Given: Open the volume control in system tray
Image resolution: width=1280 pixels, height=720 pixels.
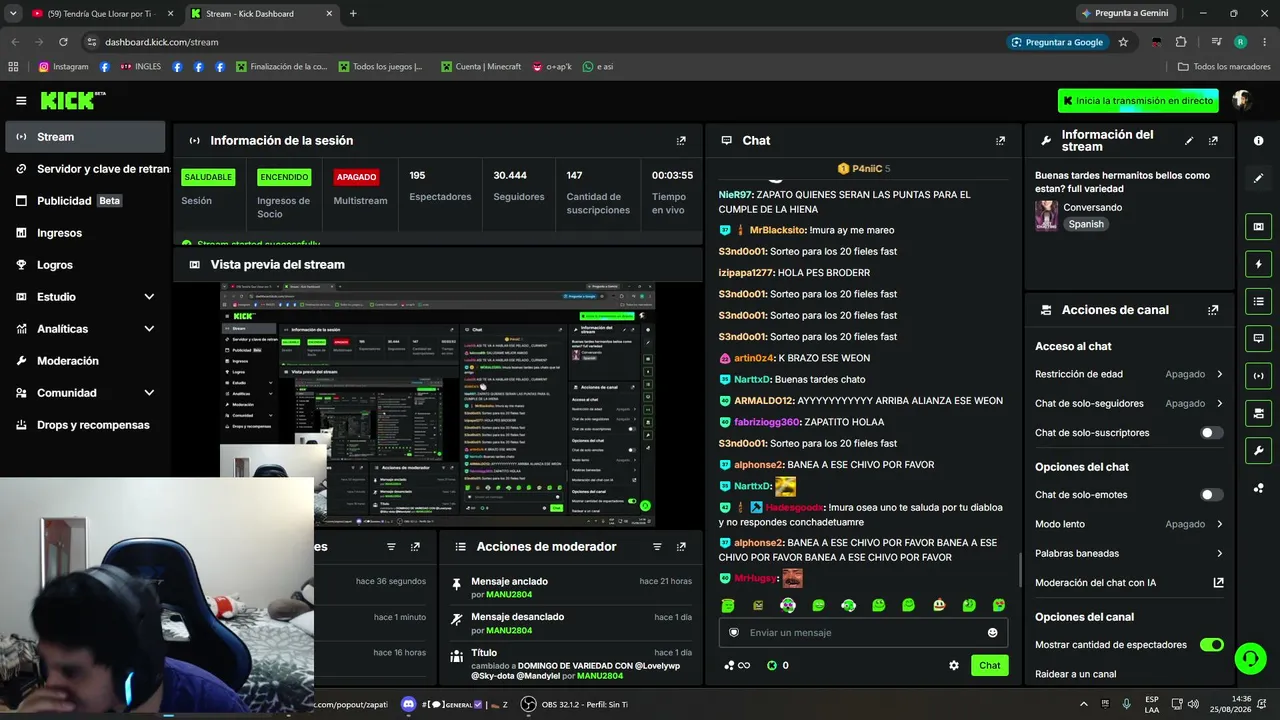Looking at the screenshot, I should (1192, 704).
